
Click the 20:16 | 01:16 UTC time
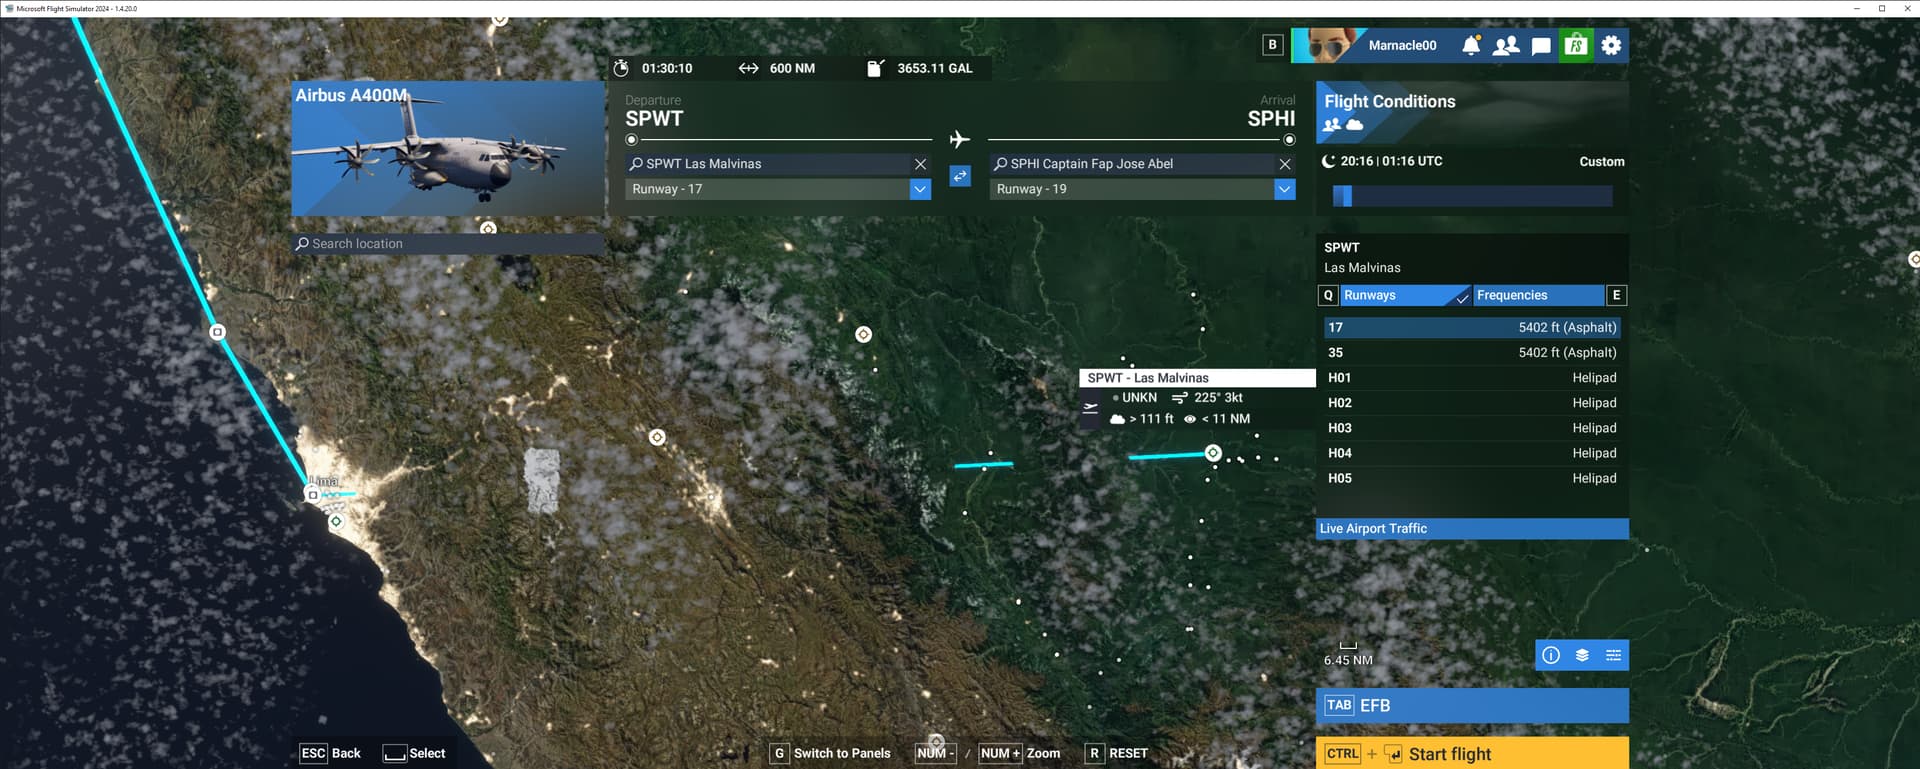click(x=1391, y=161)
